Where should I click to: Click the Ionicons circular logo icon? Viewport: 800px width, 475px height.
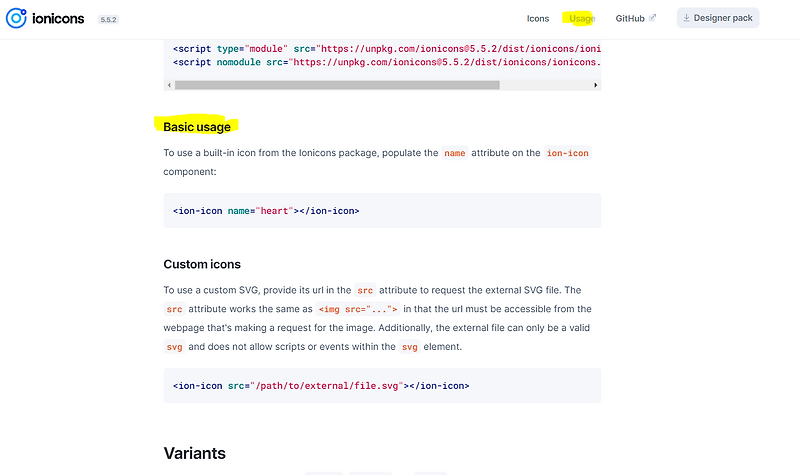16,18
